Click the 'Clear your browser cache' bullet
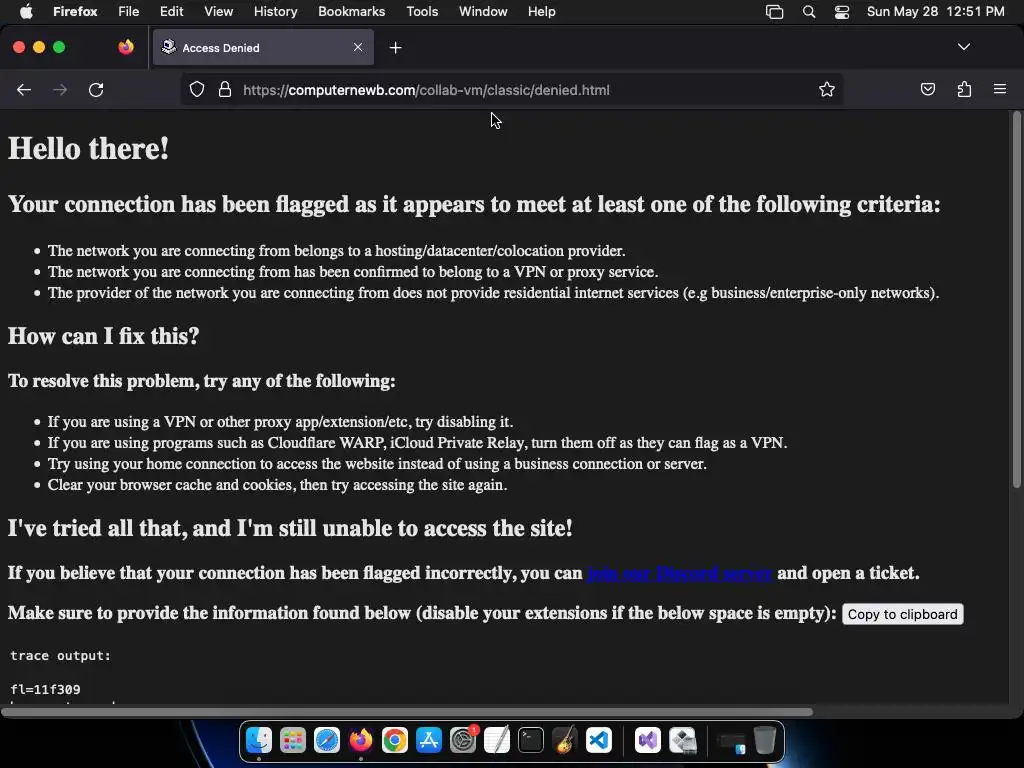This screenshot has height=768, width=1024. (277, 485)
